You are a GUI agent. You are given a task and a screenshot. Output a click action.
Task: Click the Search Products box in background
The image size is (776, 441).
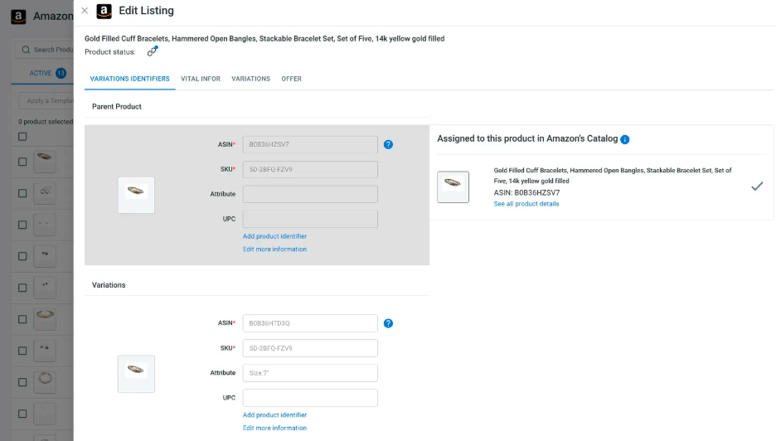[45, 50]
